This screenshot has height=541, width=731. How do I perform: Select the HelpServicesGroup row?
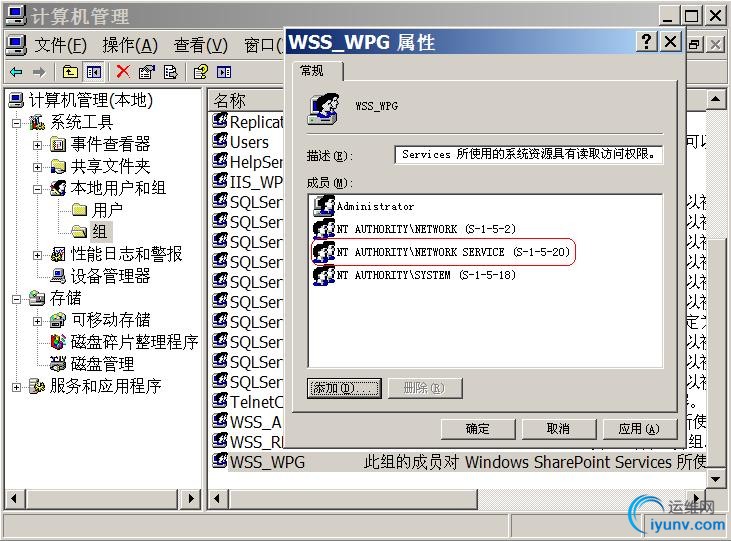pos(248,161)
